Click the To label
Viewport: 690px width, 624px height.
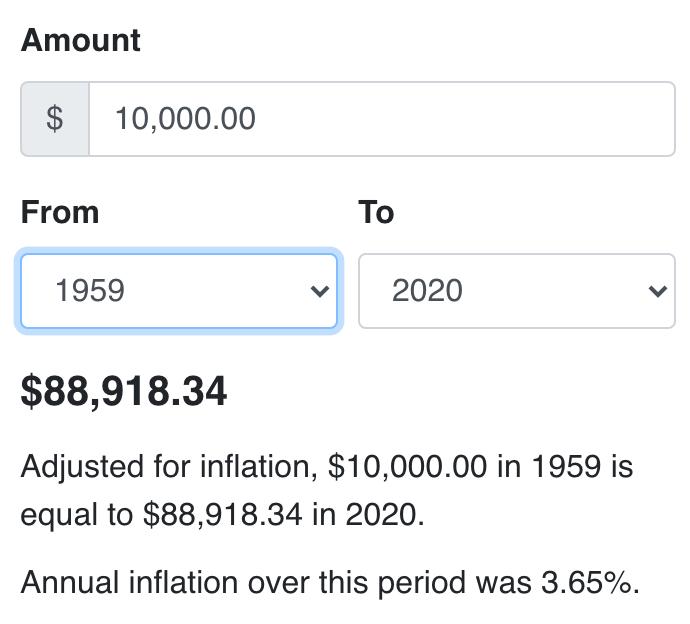(376, 212)
